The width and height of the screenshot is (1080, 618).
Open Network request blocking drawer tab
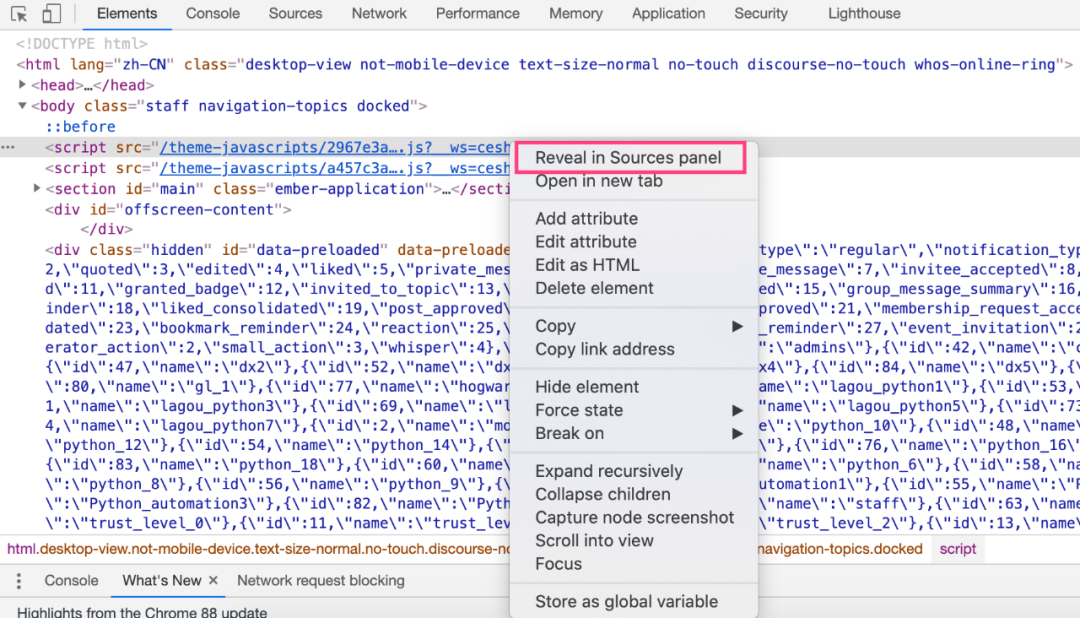tap(320, 581)
